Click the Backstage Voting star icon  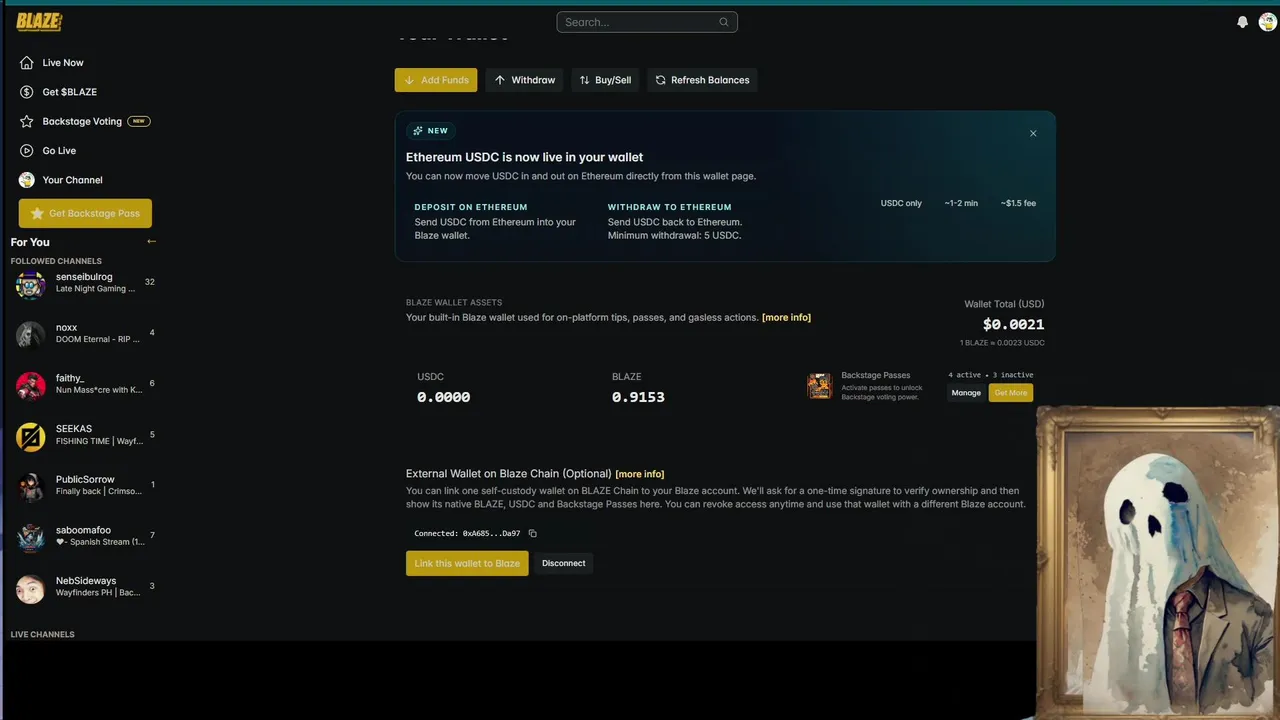[27, 121]
